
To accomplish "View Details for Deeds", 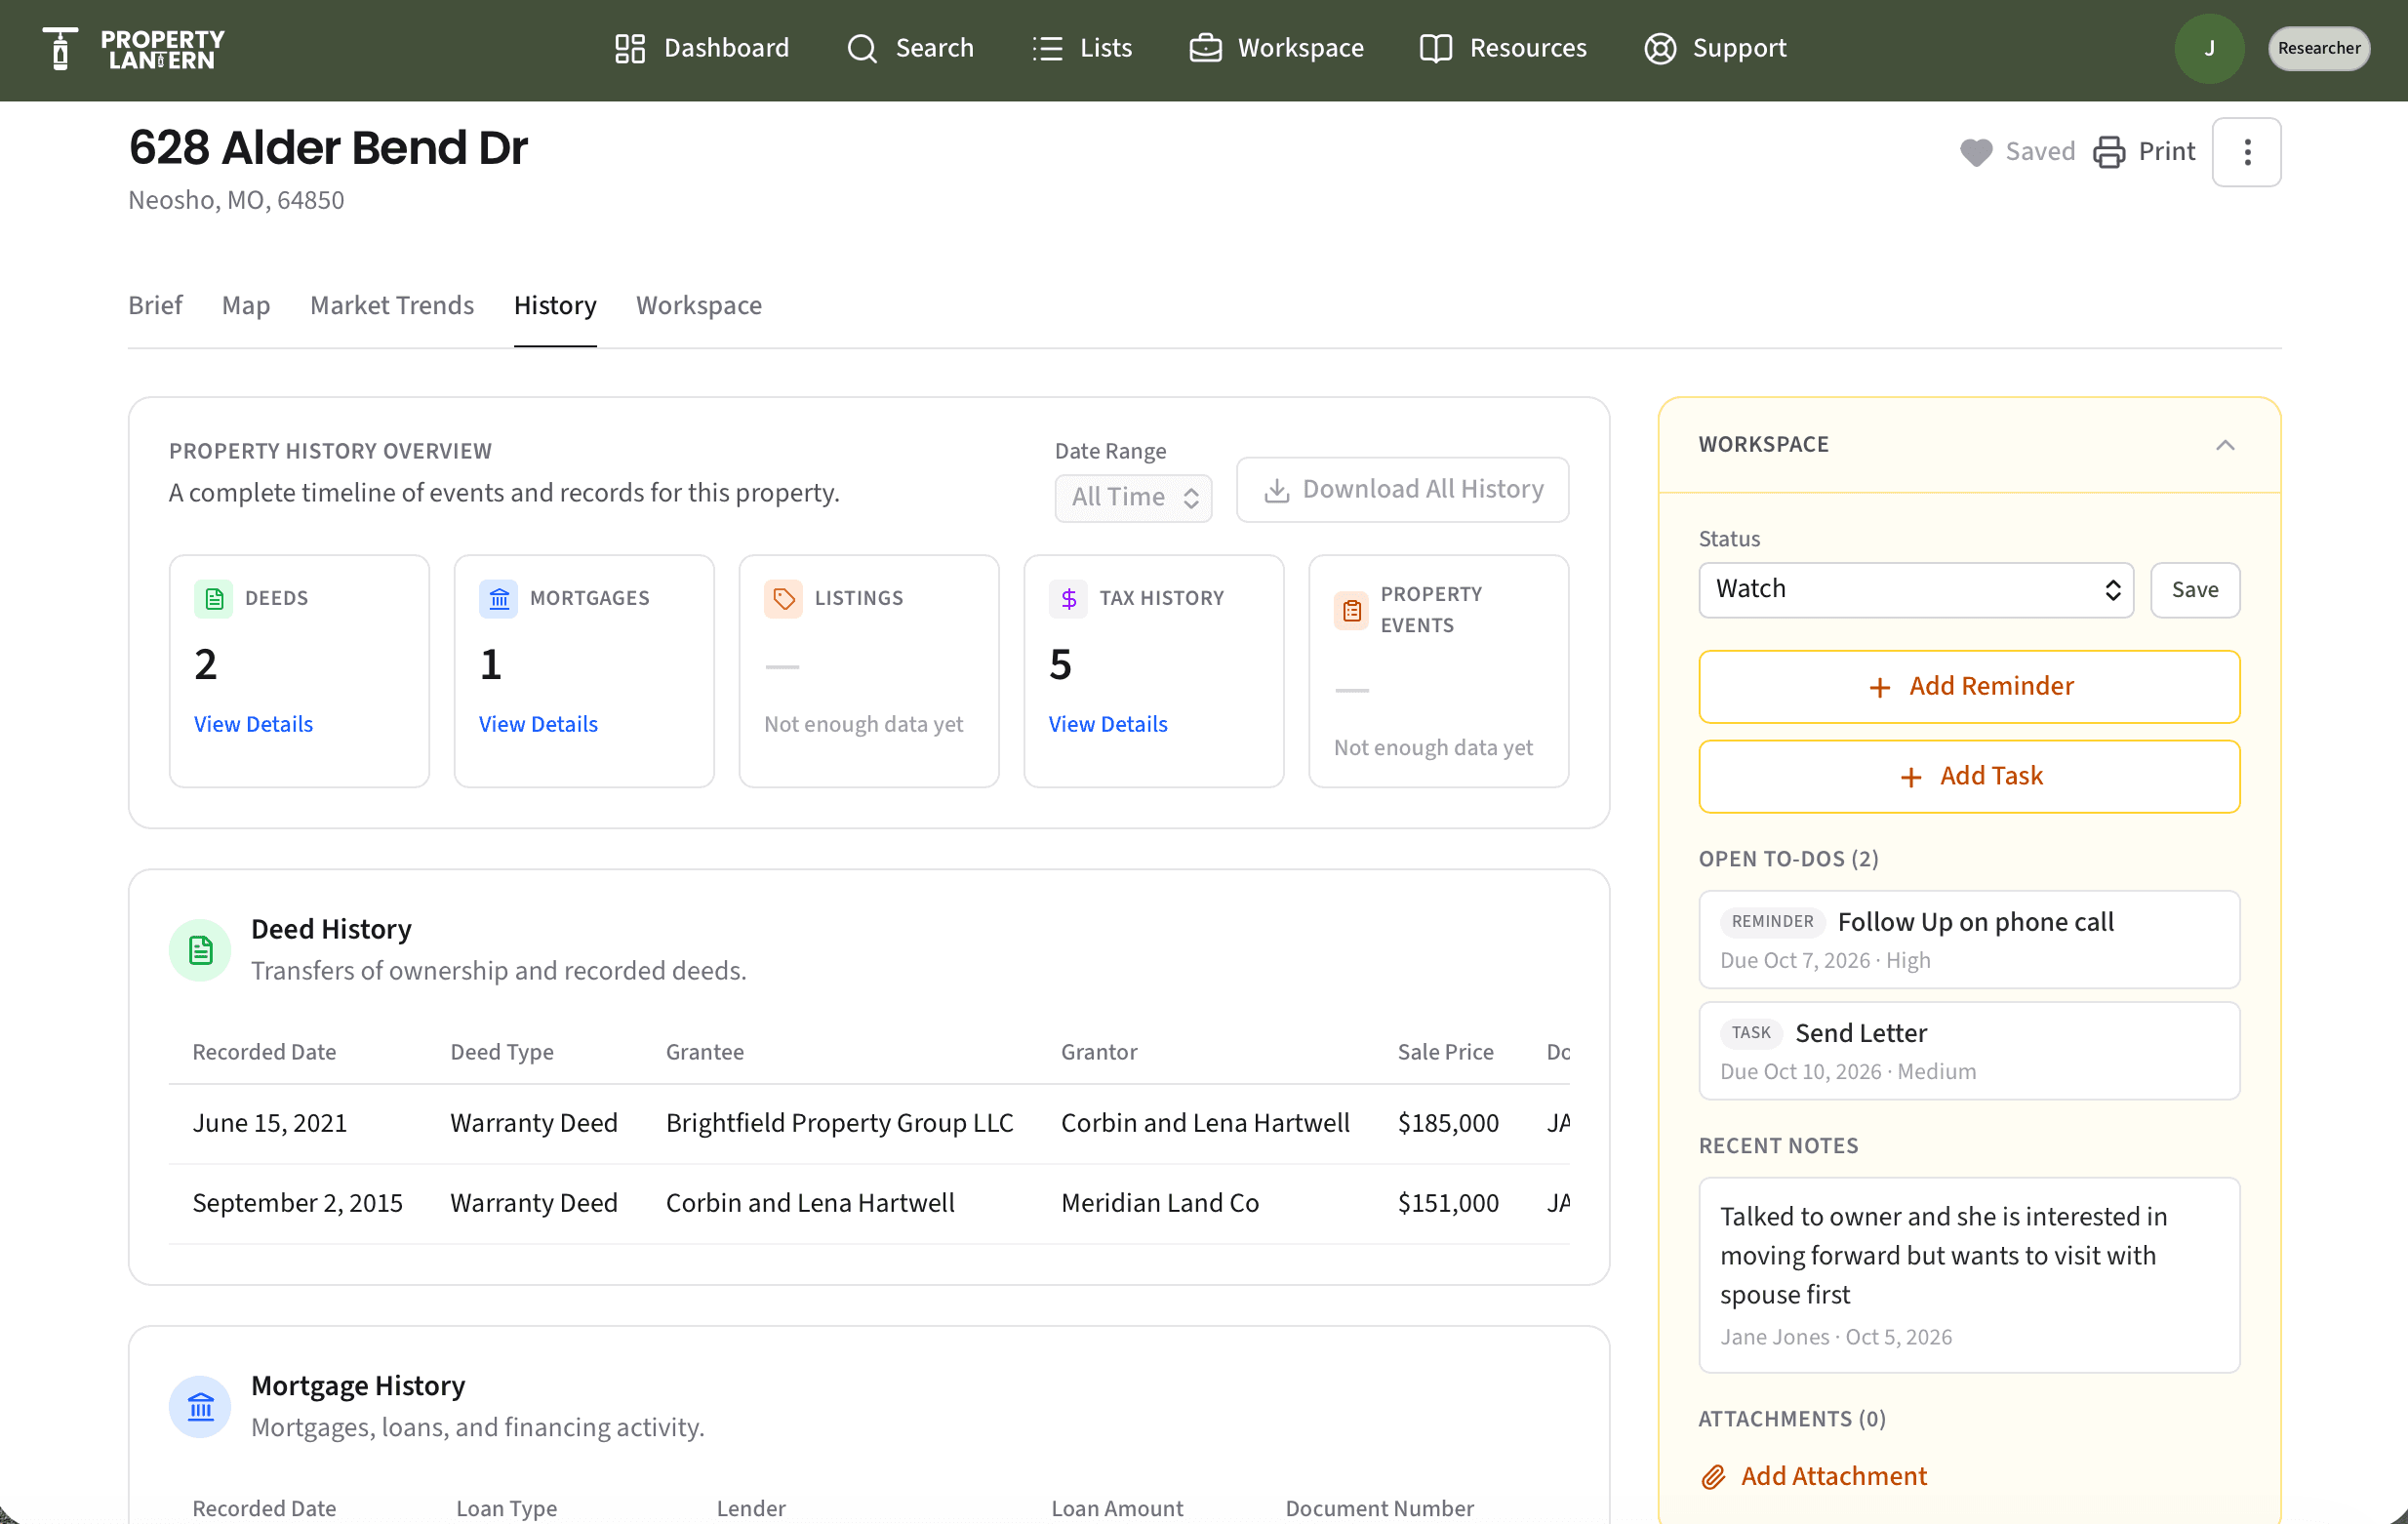I will [x=253, y=724].
